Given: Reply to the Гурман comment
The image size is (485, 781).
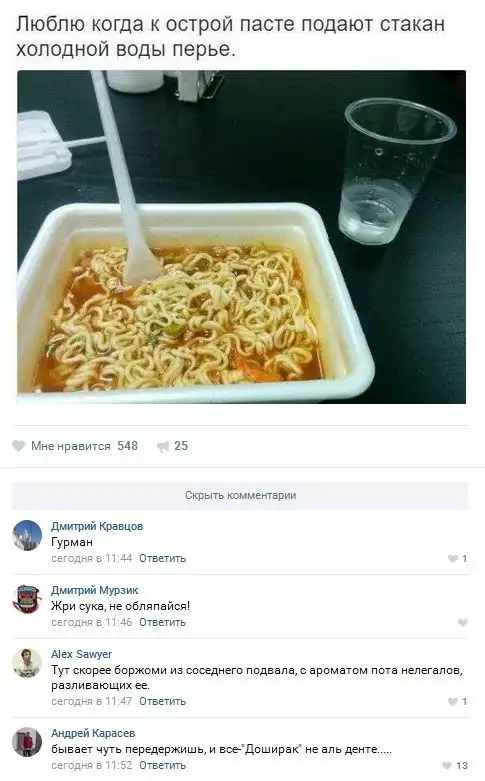Looking at the screenshot, I should pos(162,558).
